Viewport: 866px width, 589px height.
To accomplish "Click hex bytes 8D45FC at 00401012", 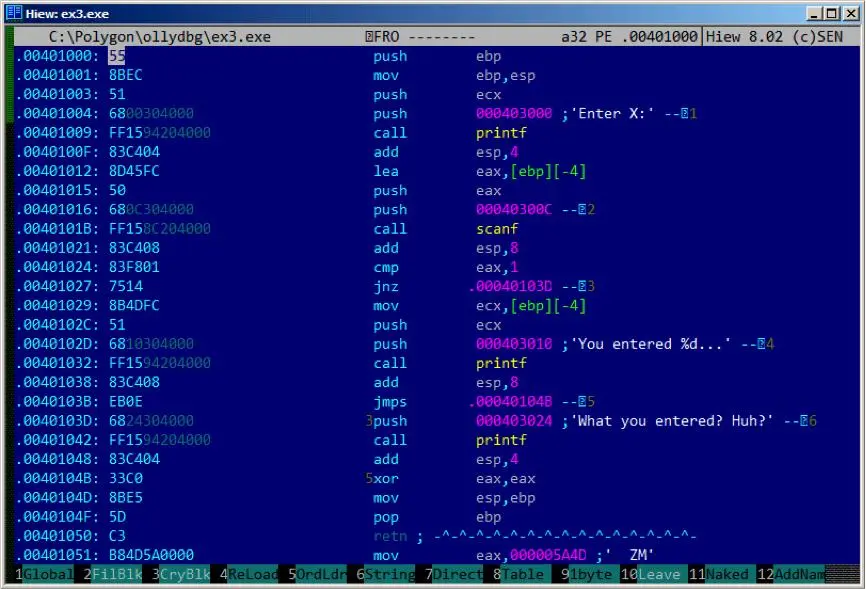I will (x=134, y=171).
